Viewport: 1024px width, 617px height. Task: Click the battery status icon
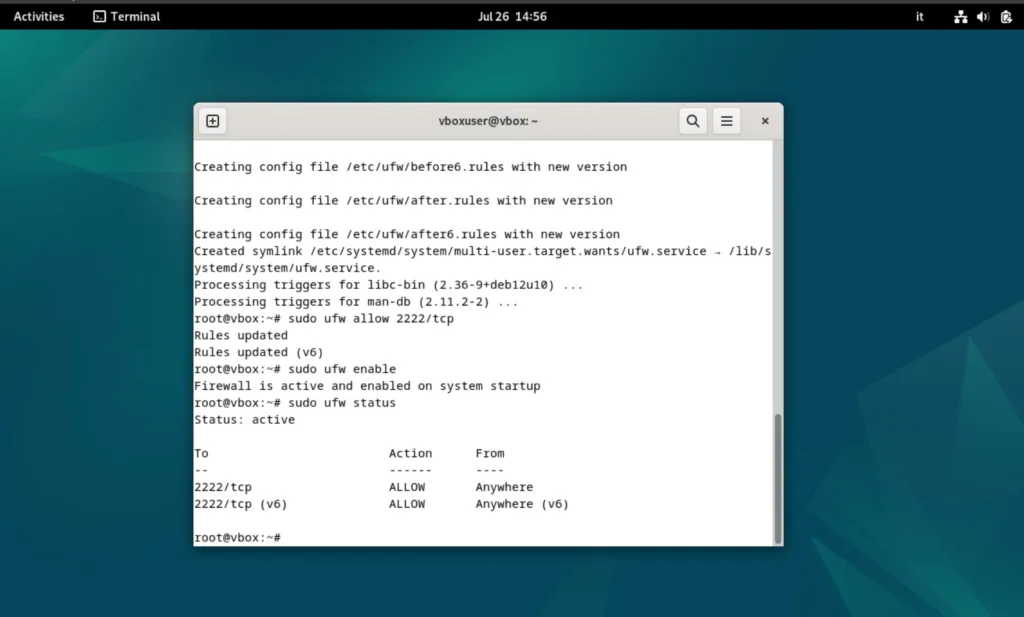pyautogui.click(x=1006, y=17)
